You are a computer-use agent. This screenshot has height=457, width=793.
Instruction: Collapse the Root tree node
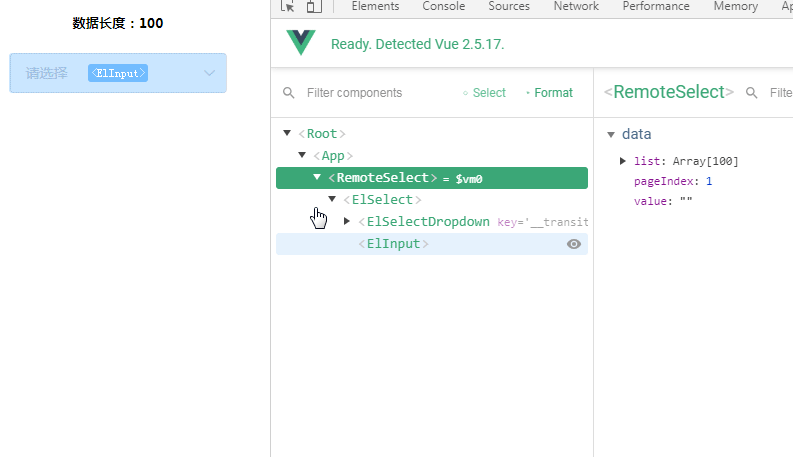click(287, 133)
